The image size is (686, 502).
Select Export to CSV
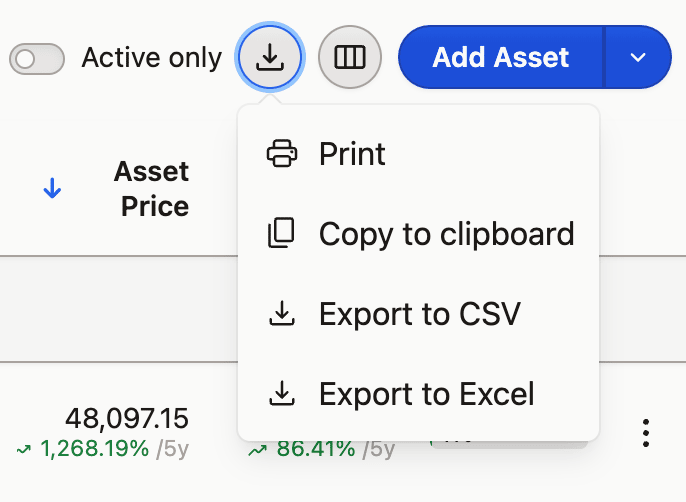tap(418, 314)
